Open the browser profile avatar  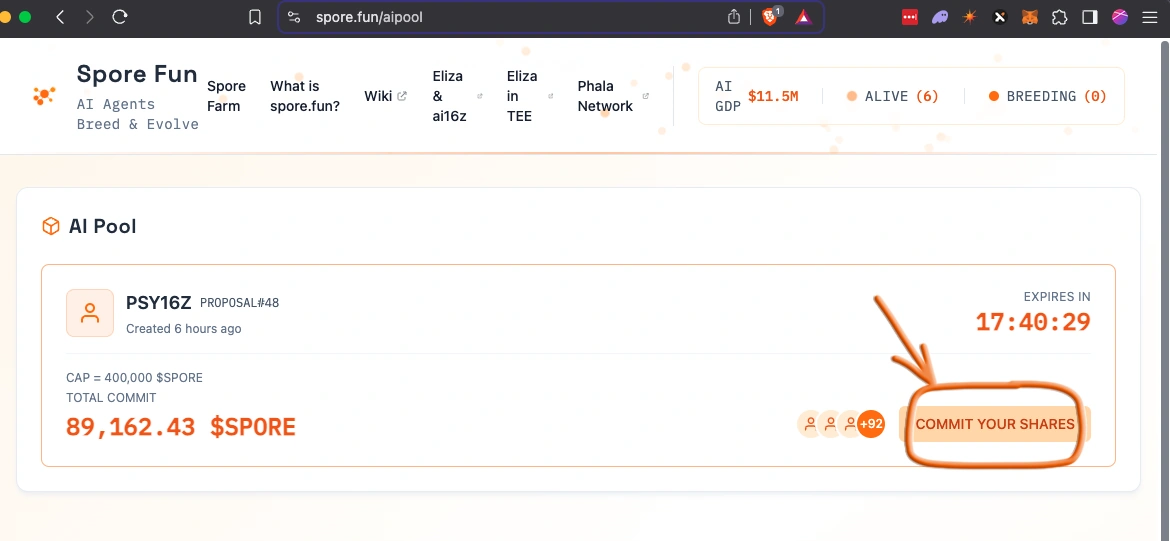click(x=1120, y=17)
